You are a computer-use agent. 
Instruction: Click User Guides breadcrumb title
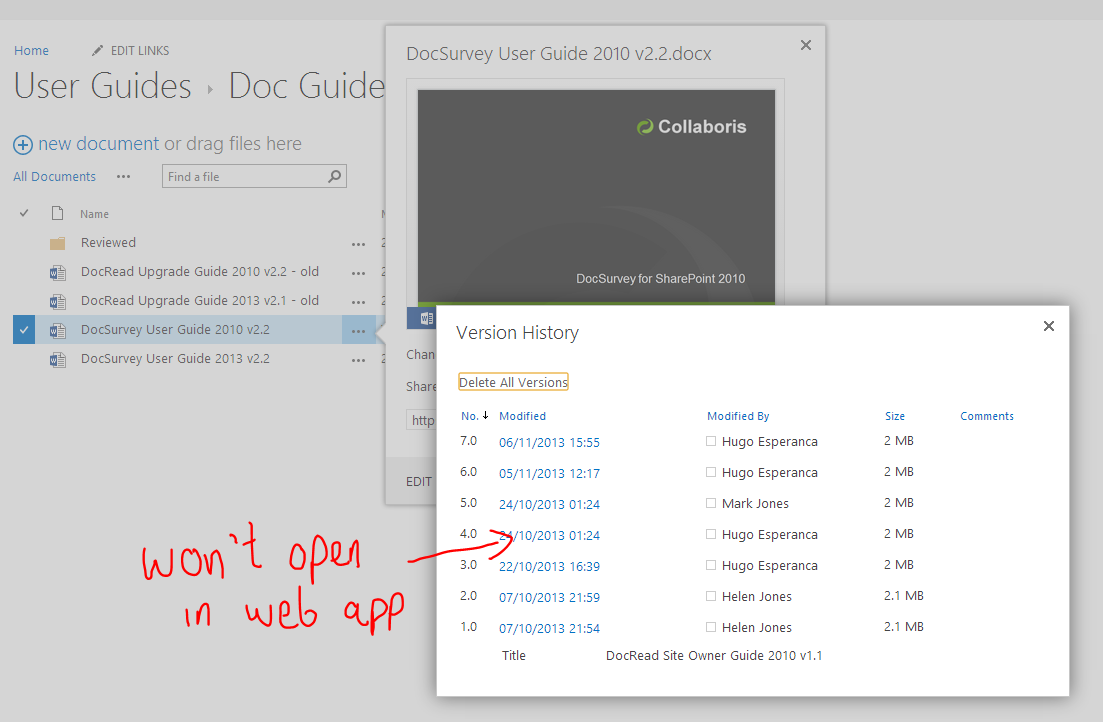coord(103,86)
